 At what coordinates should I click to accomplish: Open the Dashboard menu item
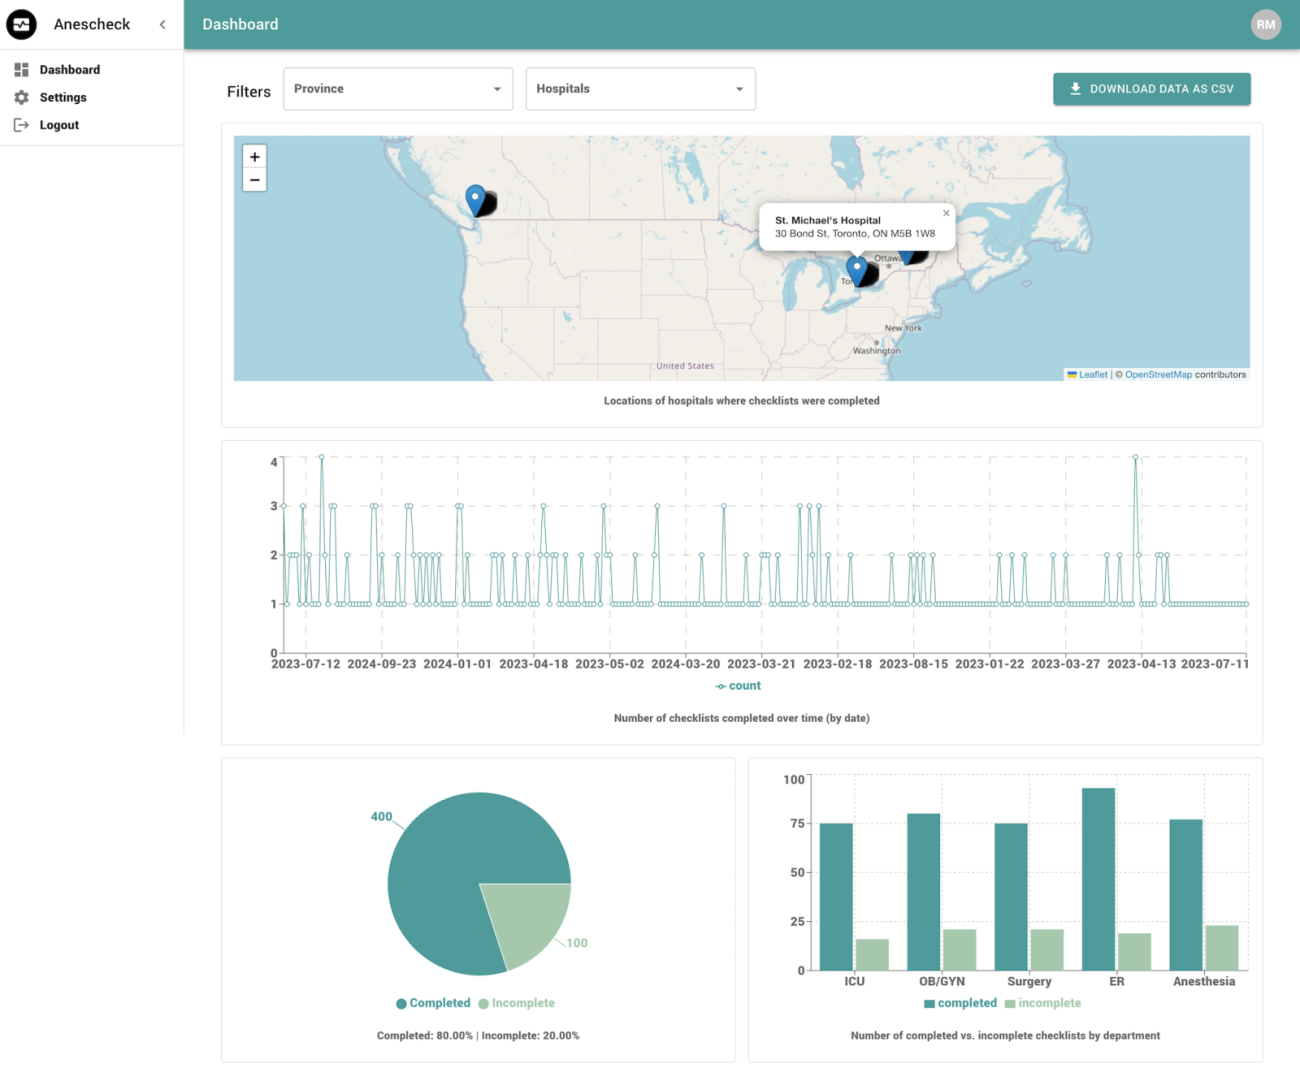click(69, 70)
